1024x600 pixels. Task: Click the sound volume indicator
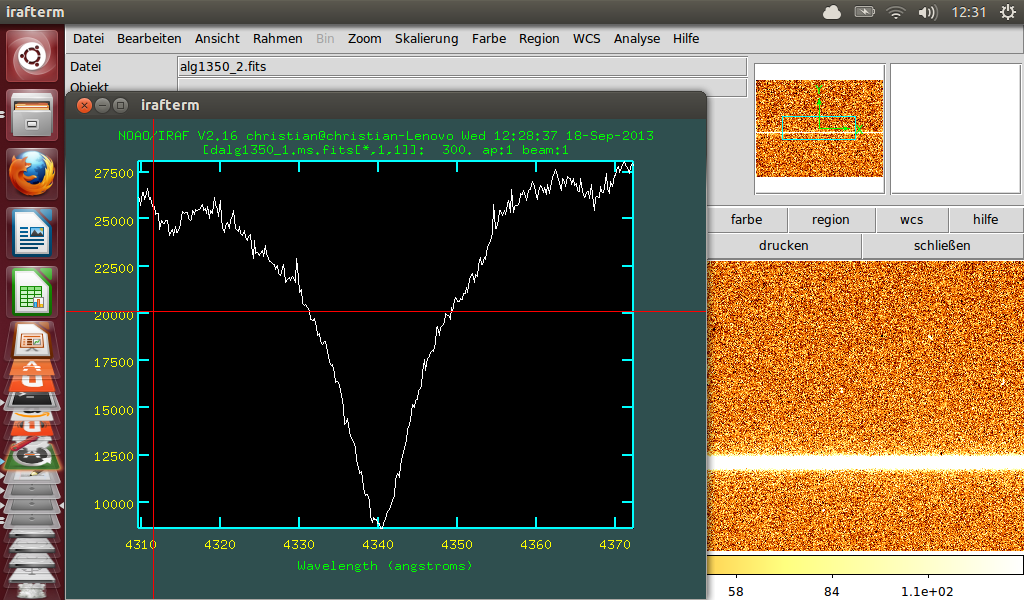pyautogui.click(x=927, y=12)
